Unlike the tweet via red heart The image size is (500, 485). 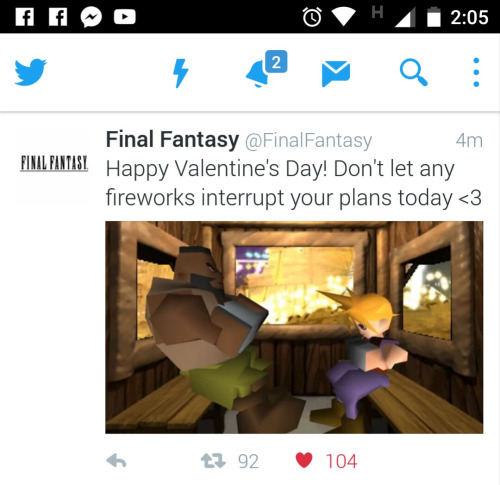[x=304, y=460]
